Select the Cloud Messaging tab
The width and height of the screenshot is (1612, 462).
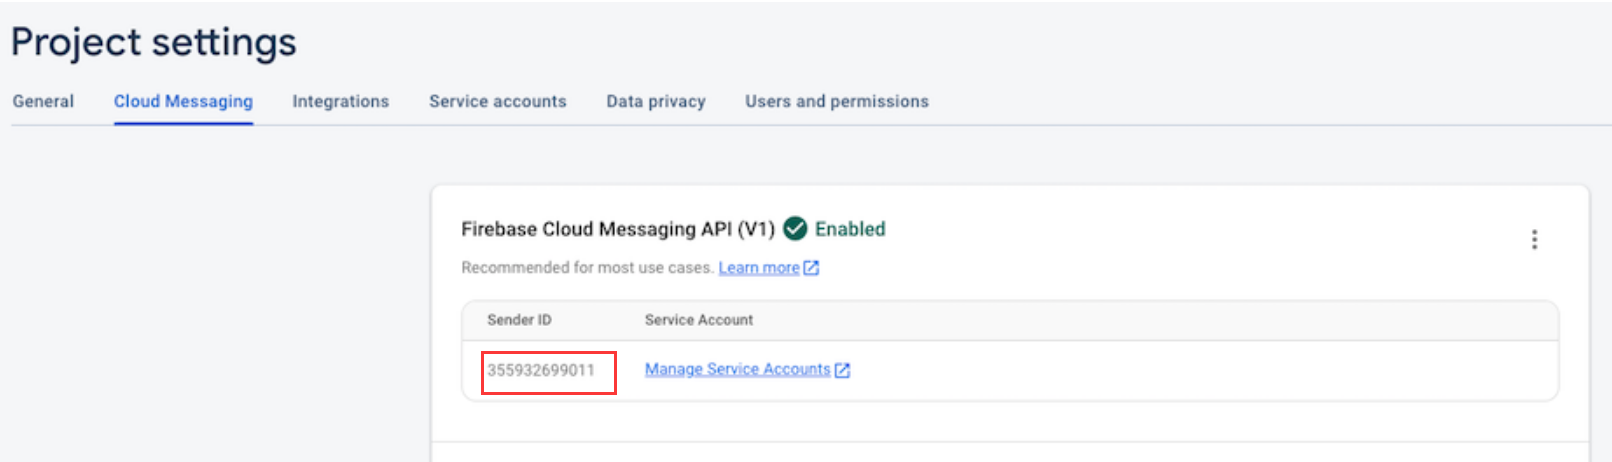tap(183, 101)
